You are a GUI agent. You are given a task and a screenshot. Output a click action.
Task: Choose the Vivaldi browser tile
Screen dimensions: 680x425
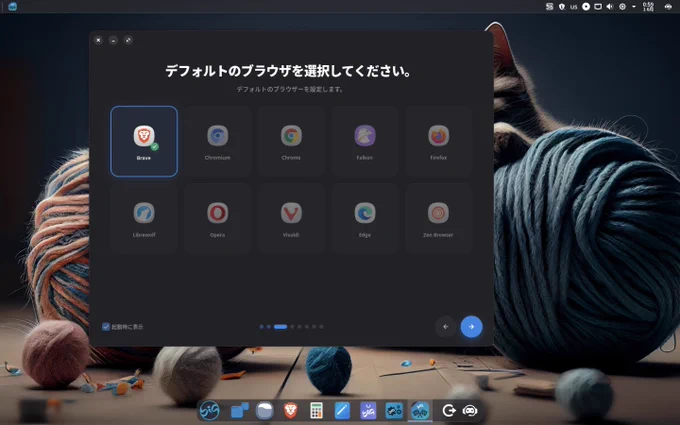[291, 218]
